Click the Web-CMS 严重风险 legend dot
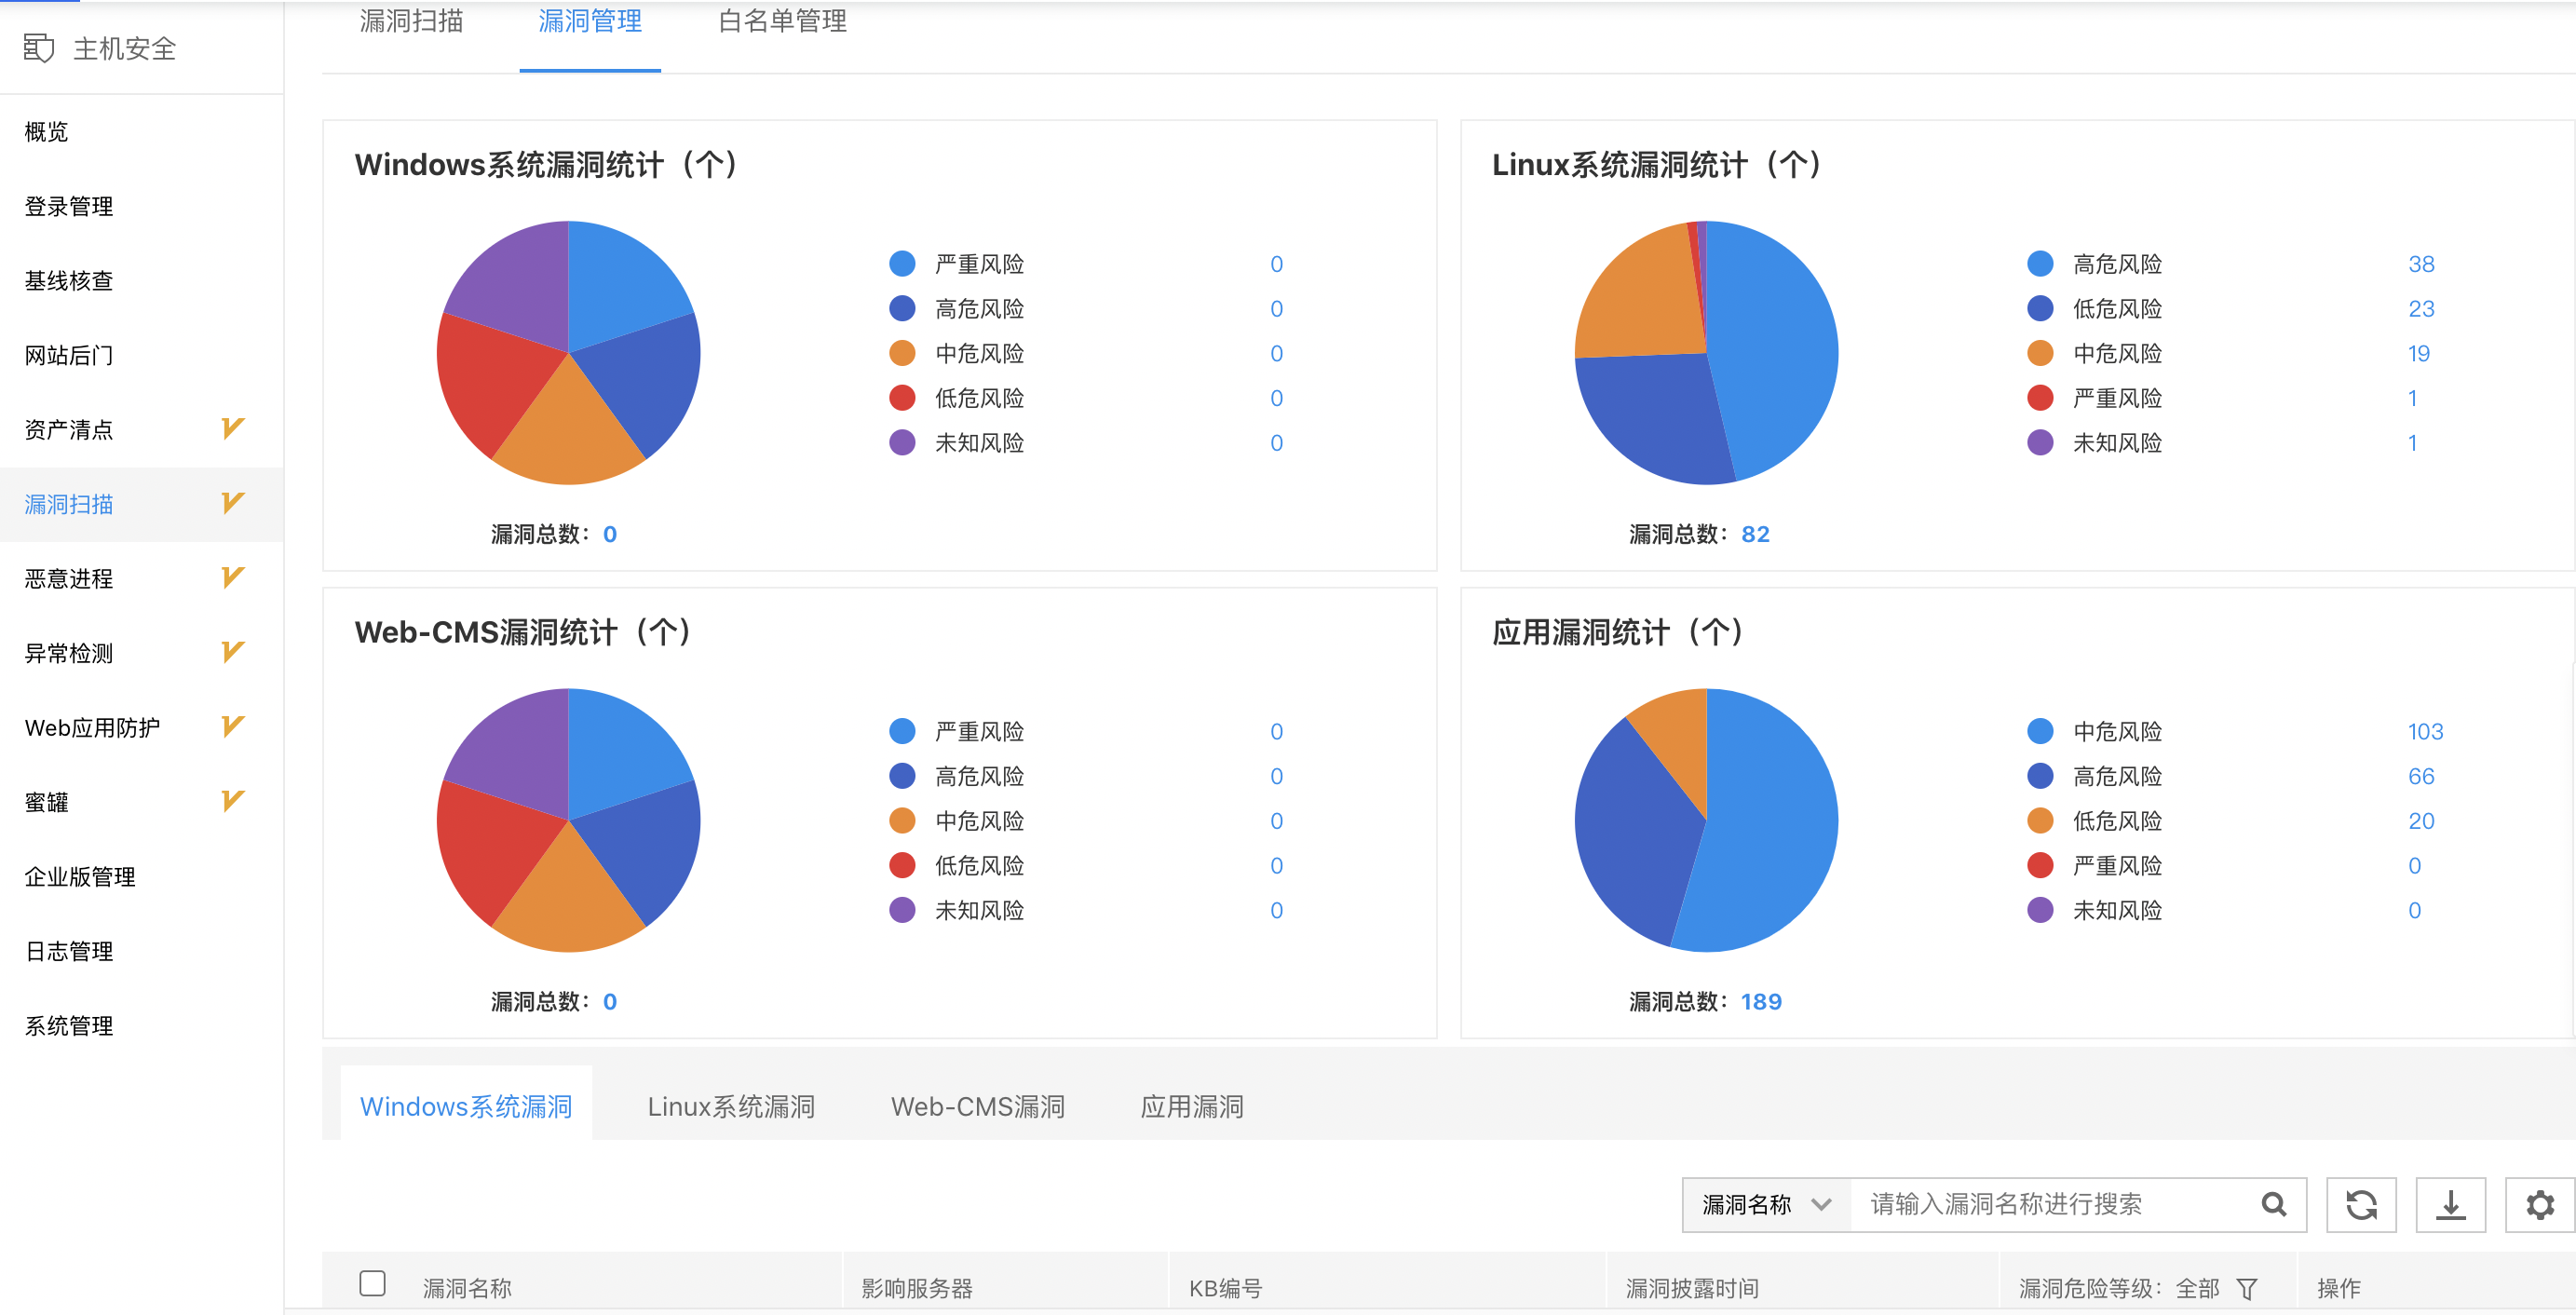The height and width of the screenshot is (1315, 2576). pos(902,731)
